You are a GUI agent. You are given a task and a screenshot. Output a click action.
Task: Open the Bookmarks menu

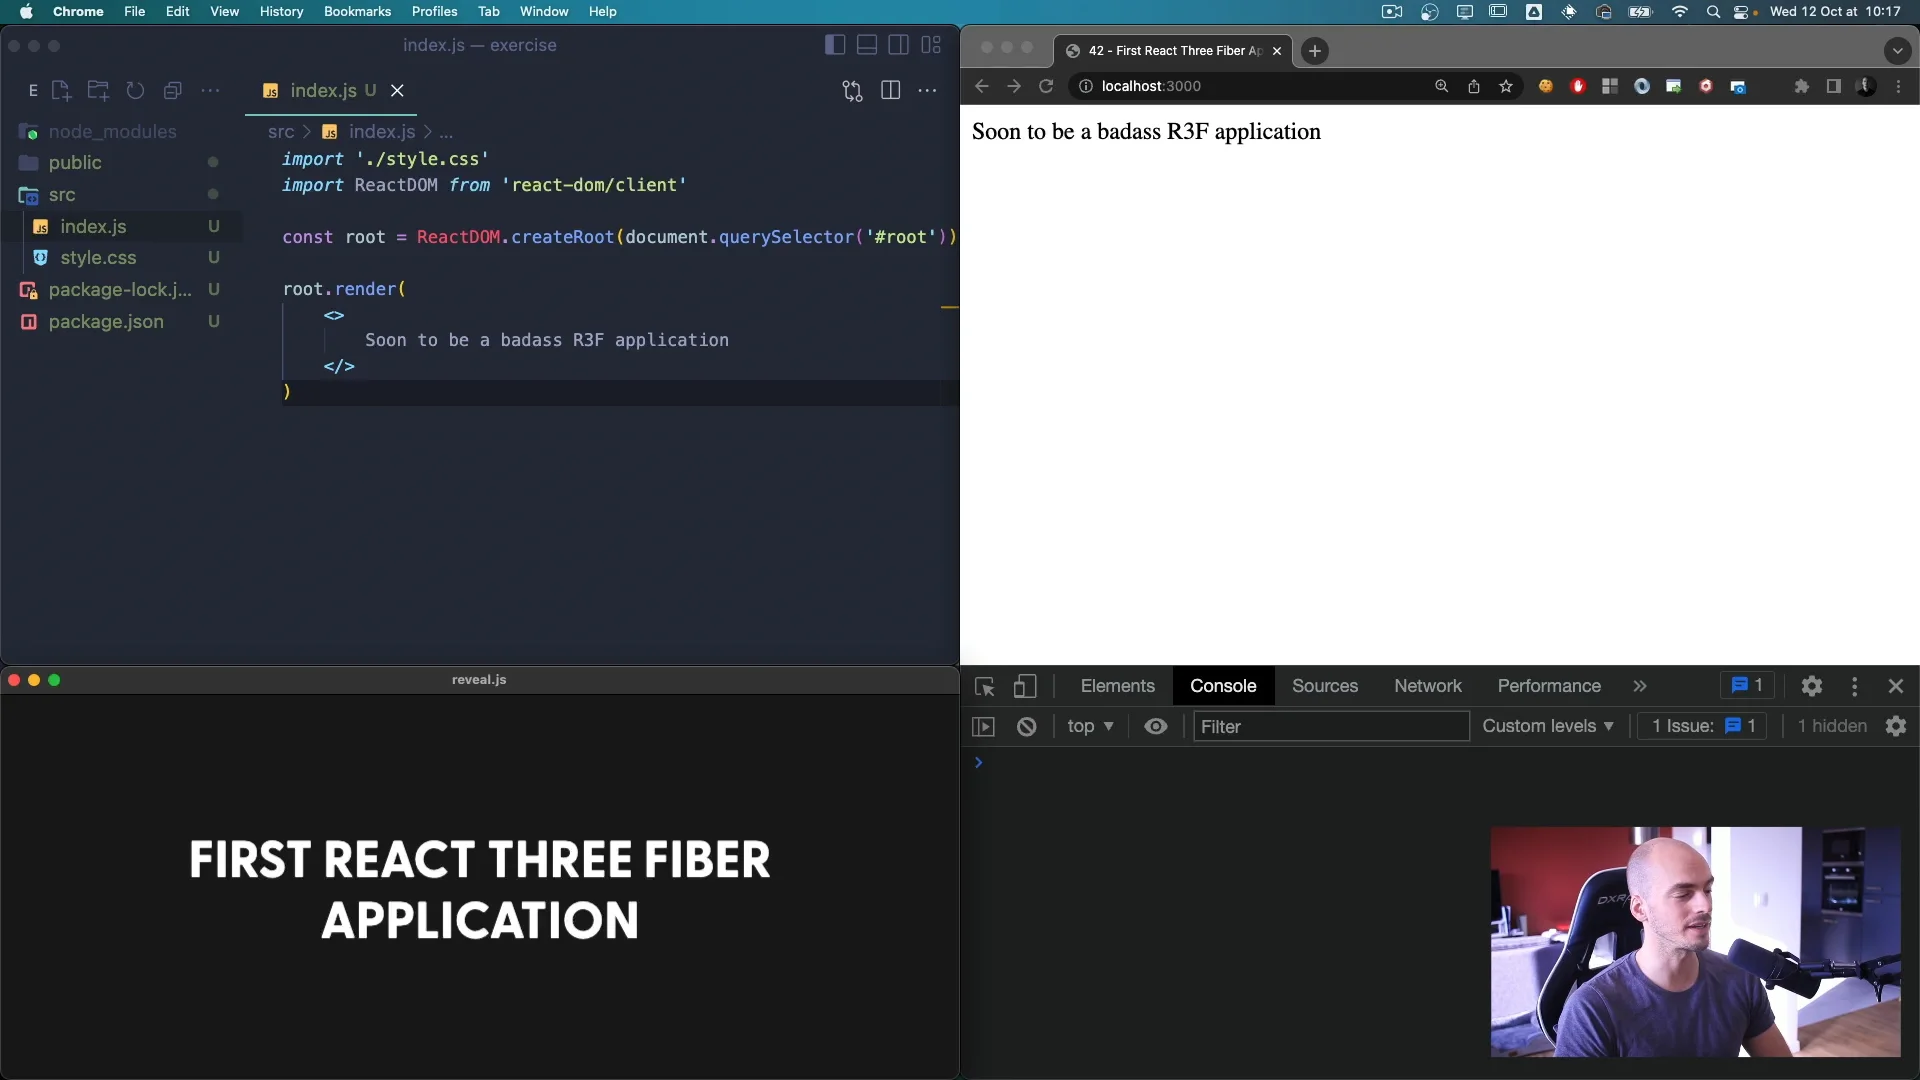[x=357, y=12]
